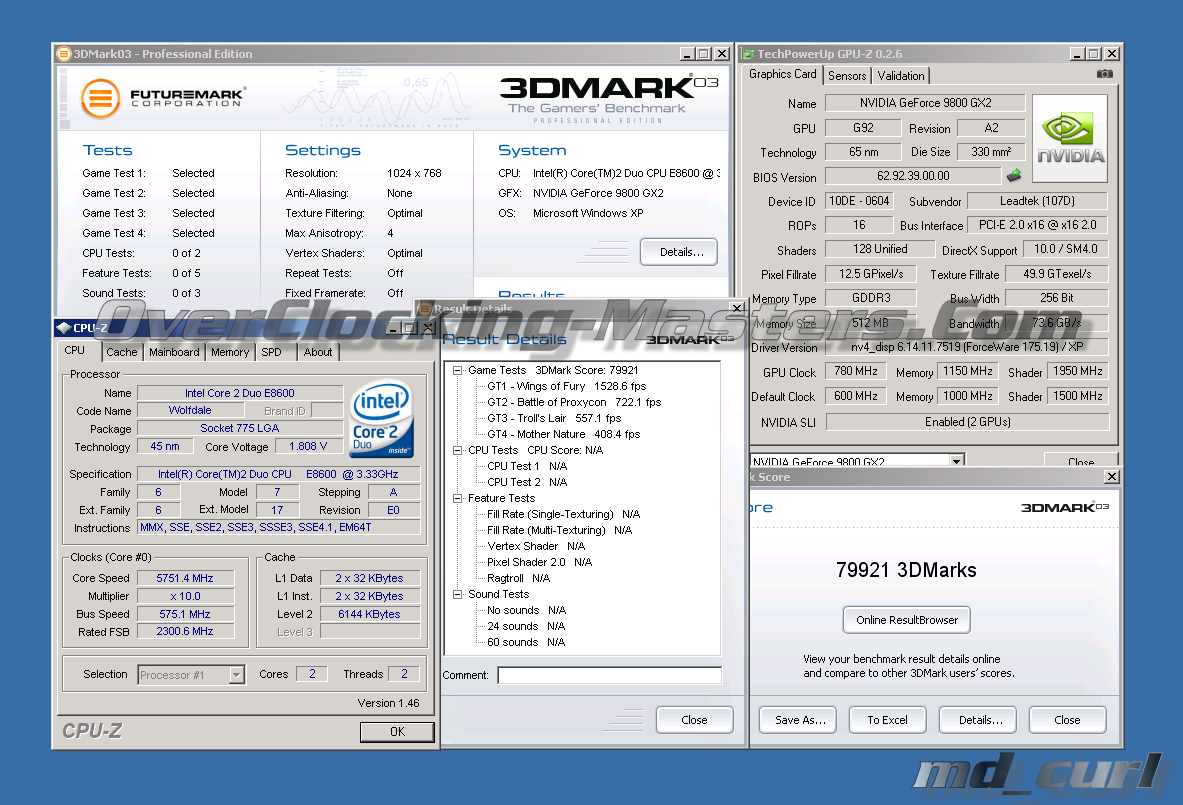Minimize the GPU-Z window
Image resolution: width=1183 pixels, height=805 pixels.
(1077, 54)
